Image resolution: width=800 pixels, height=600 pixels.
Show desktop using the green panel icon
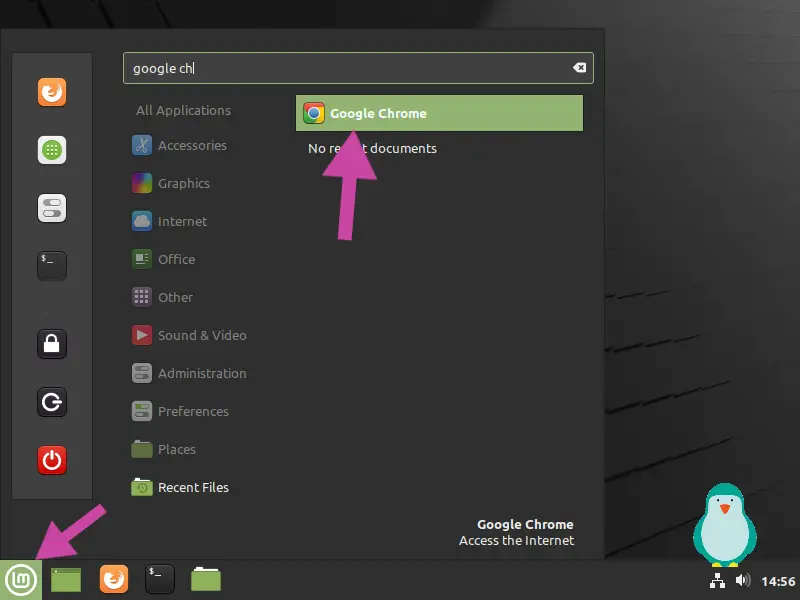point(66,580)
